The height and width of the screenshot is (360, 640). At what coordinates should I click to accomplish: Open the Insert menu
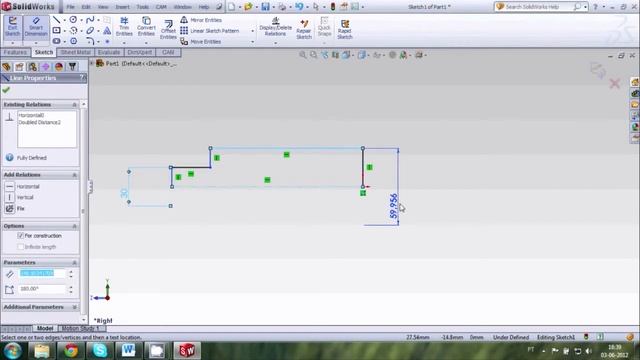point(122,7)
